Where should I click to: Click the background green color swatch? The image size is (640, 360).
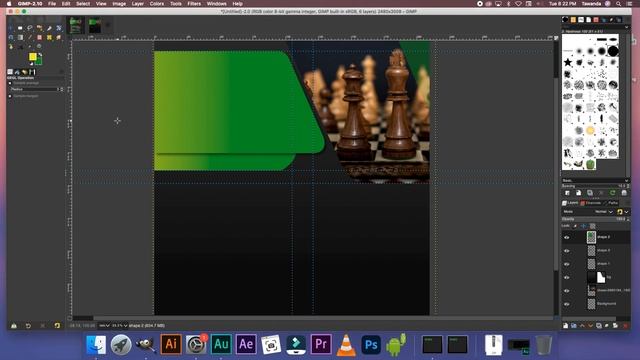(x=39, y=62)
